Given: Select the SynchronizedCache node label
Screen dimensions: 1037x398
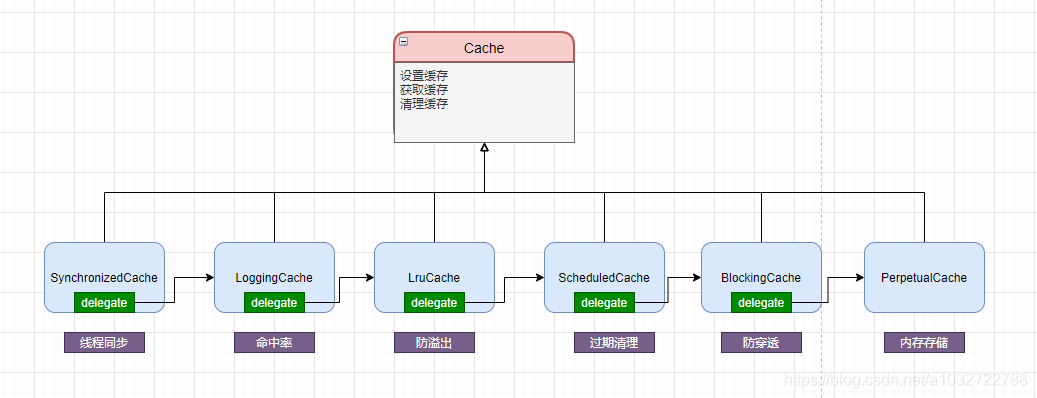Looking at the screenshot, I should [104, 278].
